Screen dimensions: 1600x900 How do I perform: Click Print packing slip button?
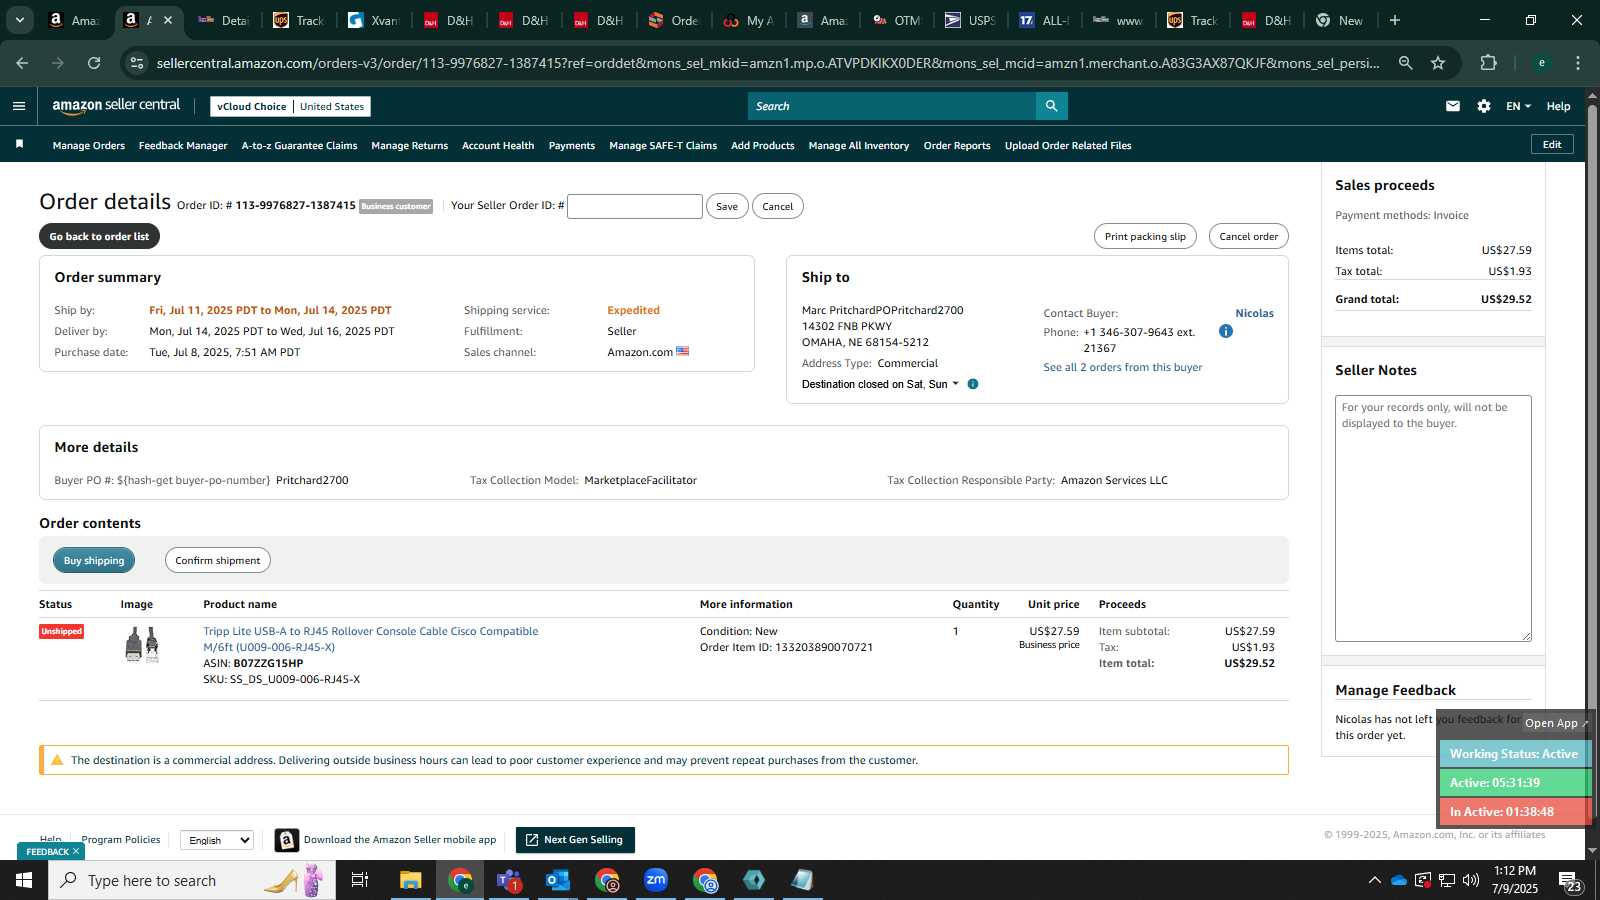pos(1145,236)
